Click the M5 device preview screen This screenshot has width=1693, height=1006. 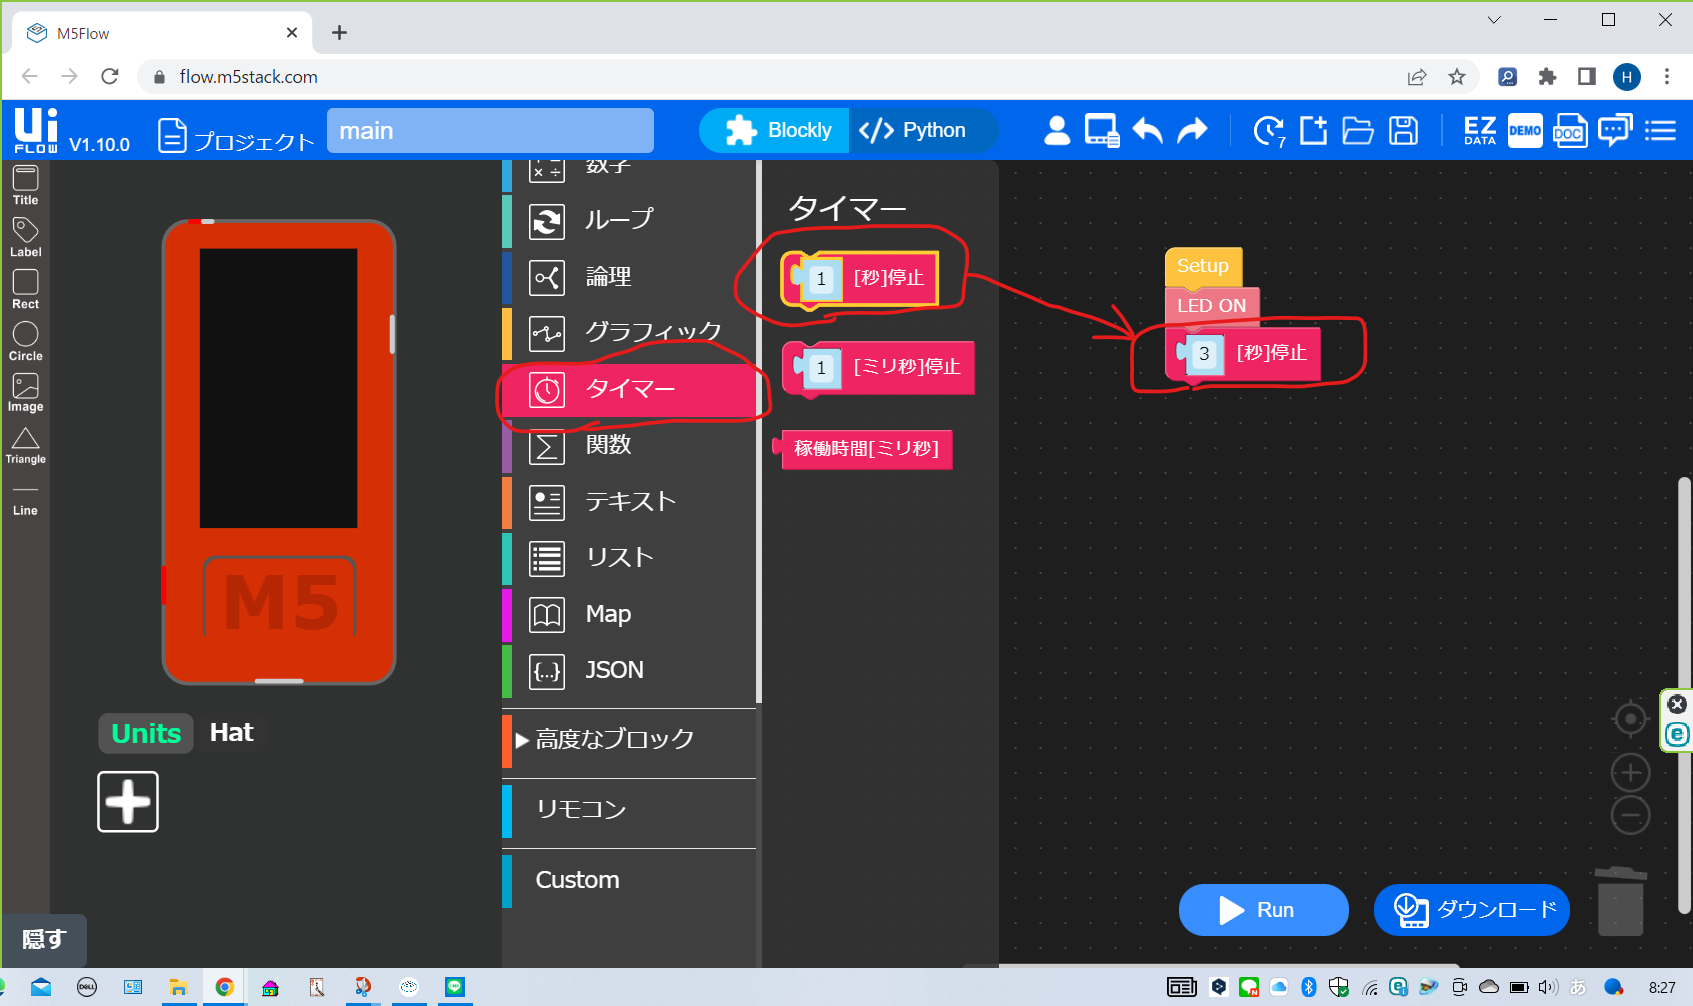coord(279,389)
